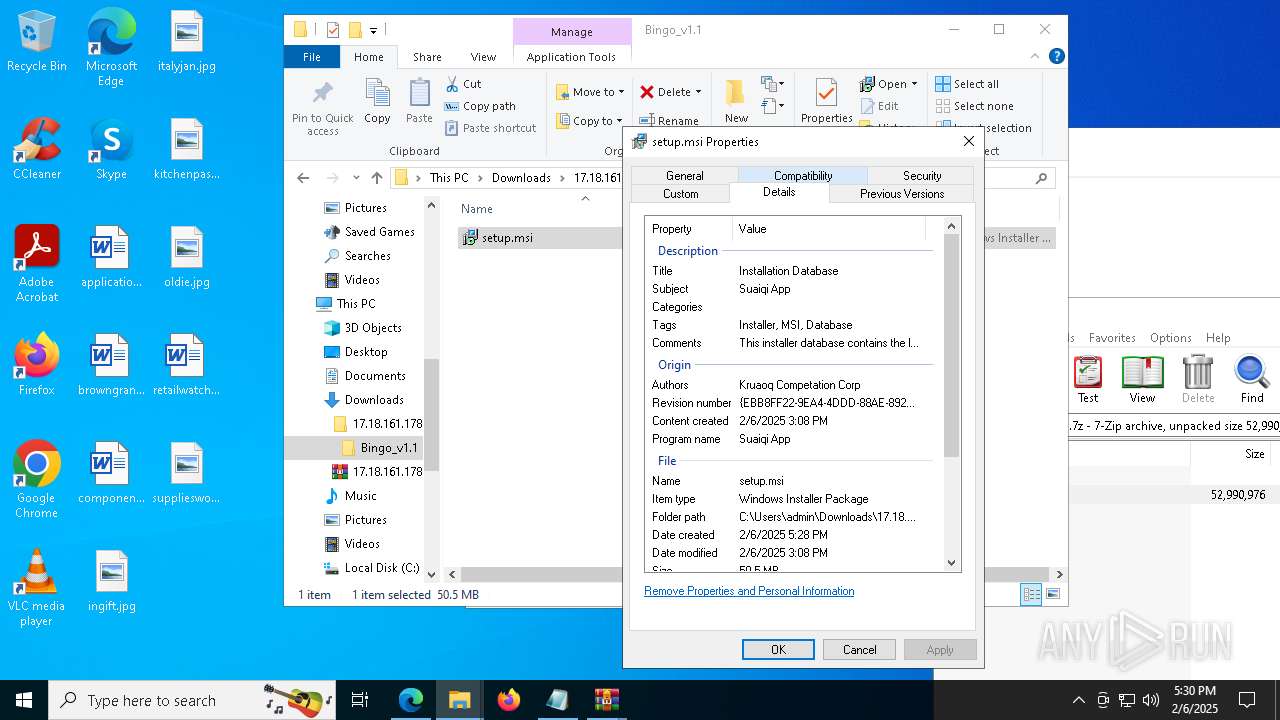The width and height of the screenshot is (1280, 720).
Task: Open recent locations dropdown chevron
Action: coord(356,178)
